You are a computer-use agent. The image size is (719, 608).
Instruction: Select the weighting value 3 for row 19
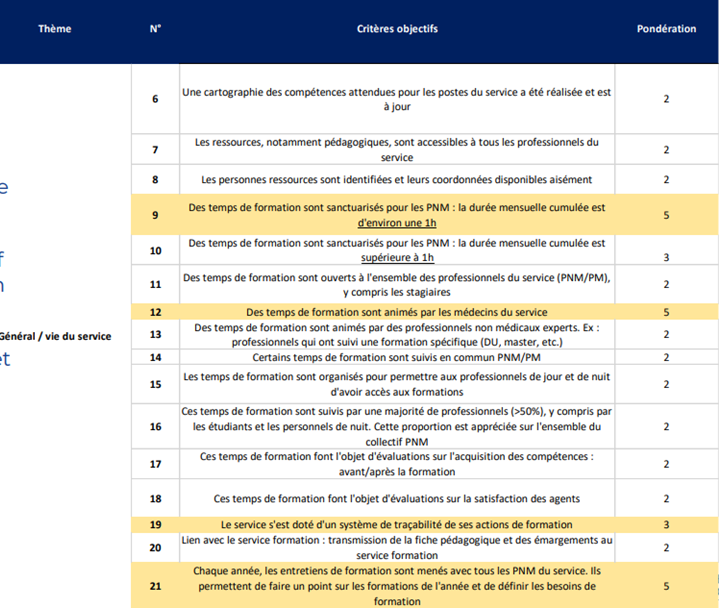pos(666,524)
